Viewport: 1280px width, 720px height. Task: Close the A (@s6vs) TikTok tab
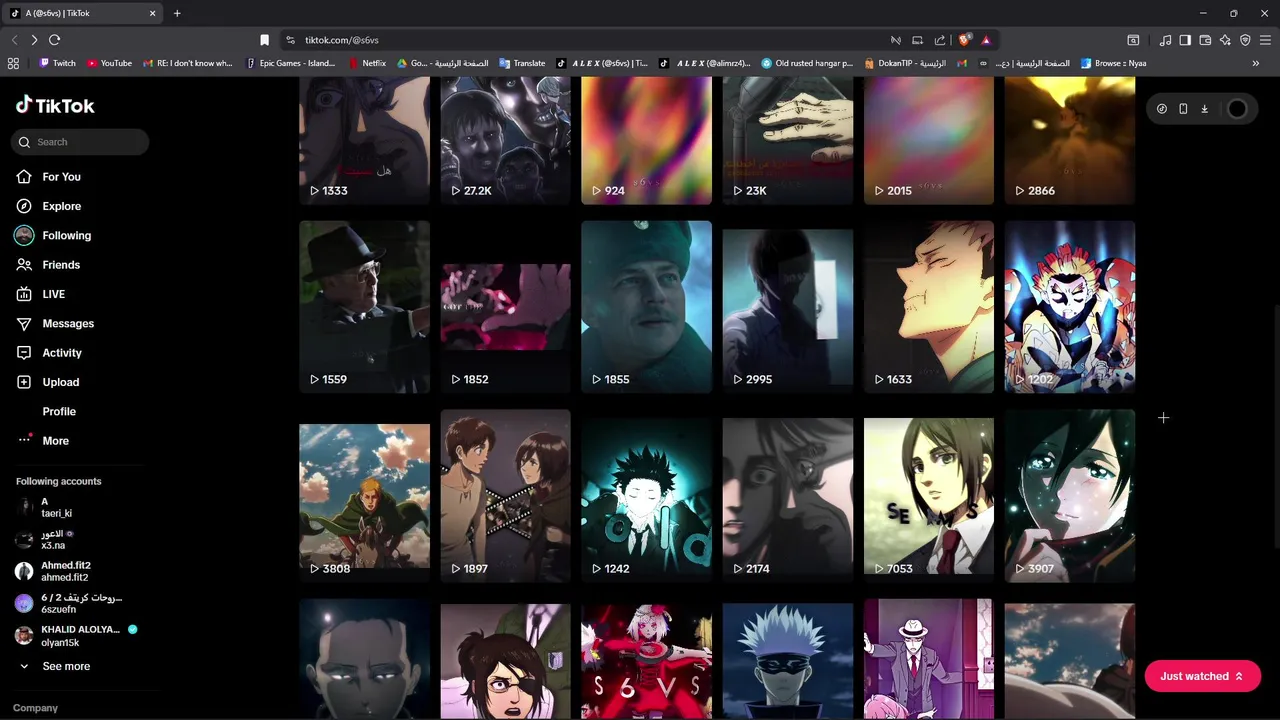coord(153,13)
